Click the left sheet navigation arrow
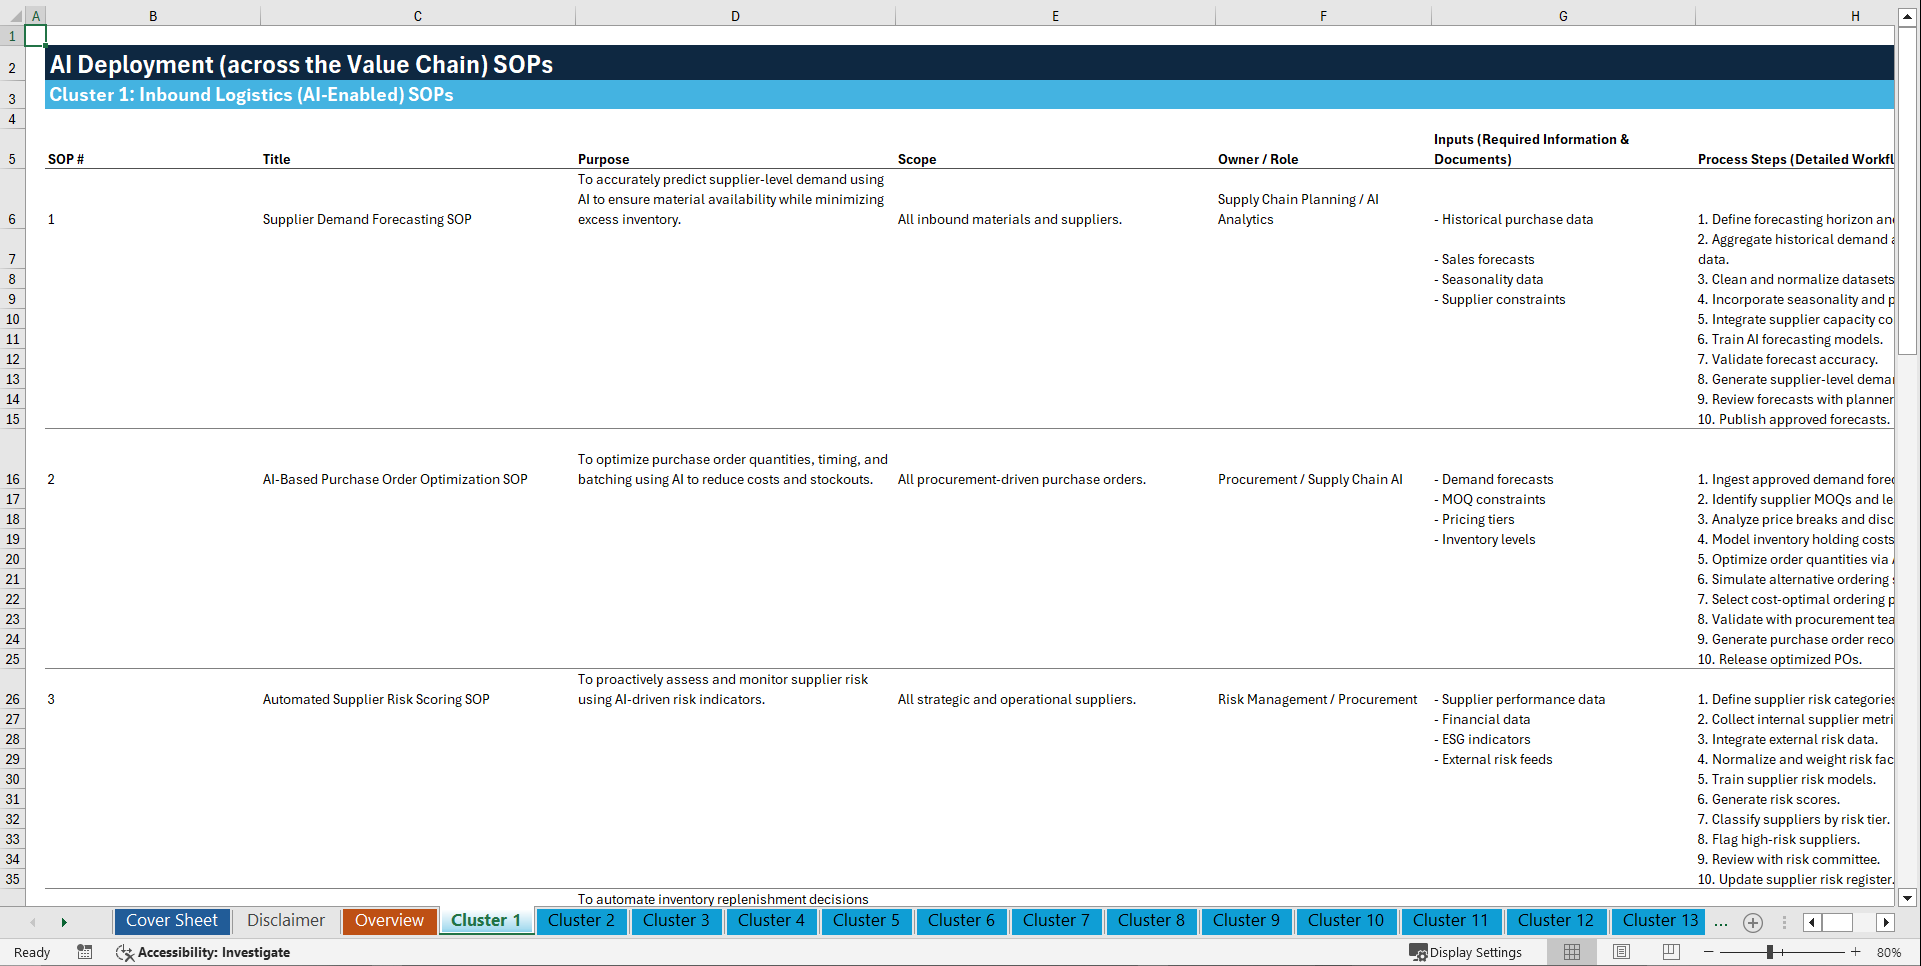The height and width of the screenshot is (966, 1921). coord(33,922)
